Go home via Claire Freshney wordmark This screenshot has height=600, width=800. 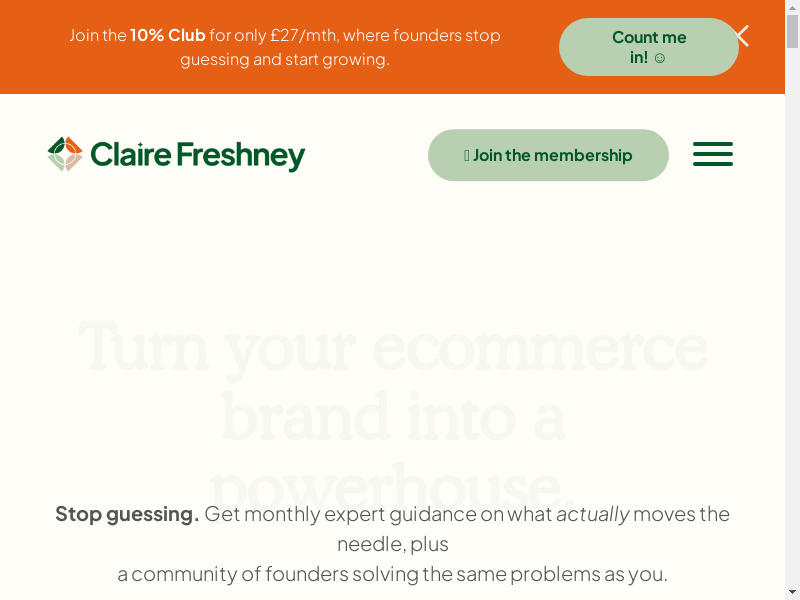click(x=197, y=155)
